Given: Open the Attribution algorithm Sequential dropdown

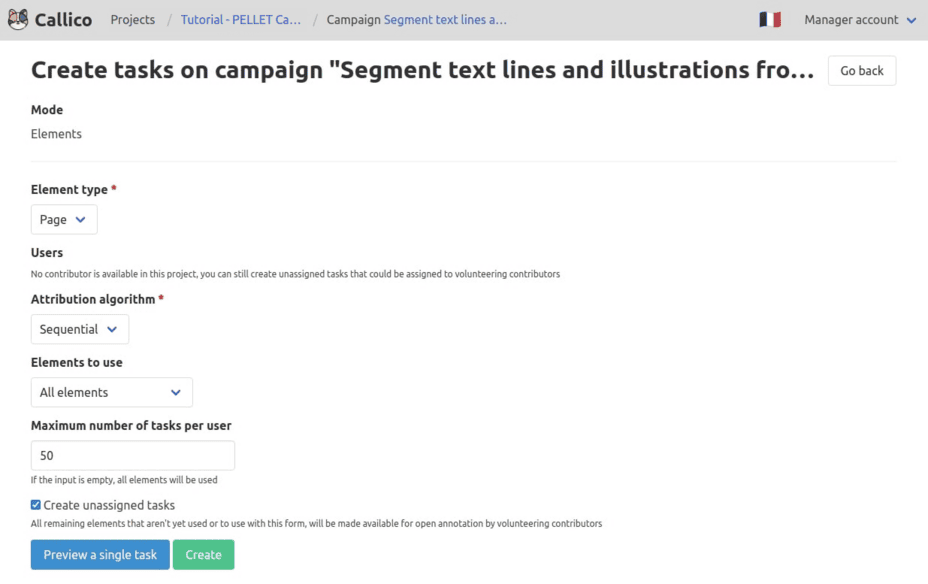Looking at the screenshot, I should pyautogui.click(x=80, y=329).
